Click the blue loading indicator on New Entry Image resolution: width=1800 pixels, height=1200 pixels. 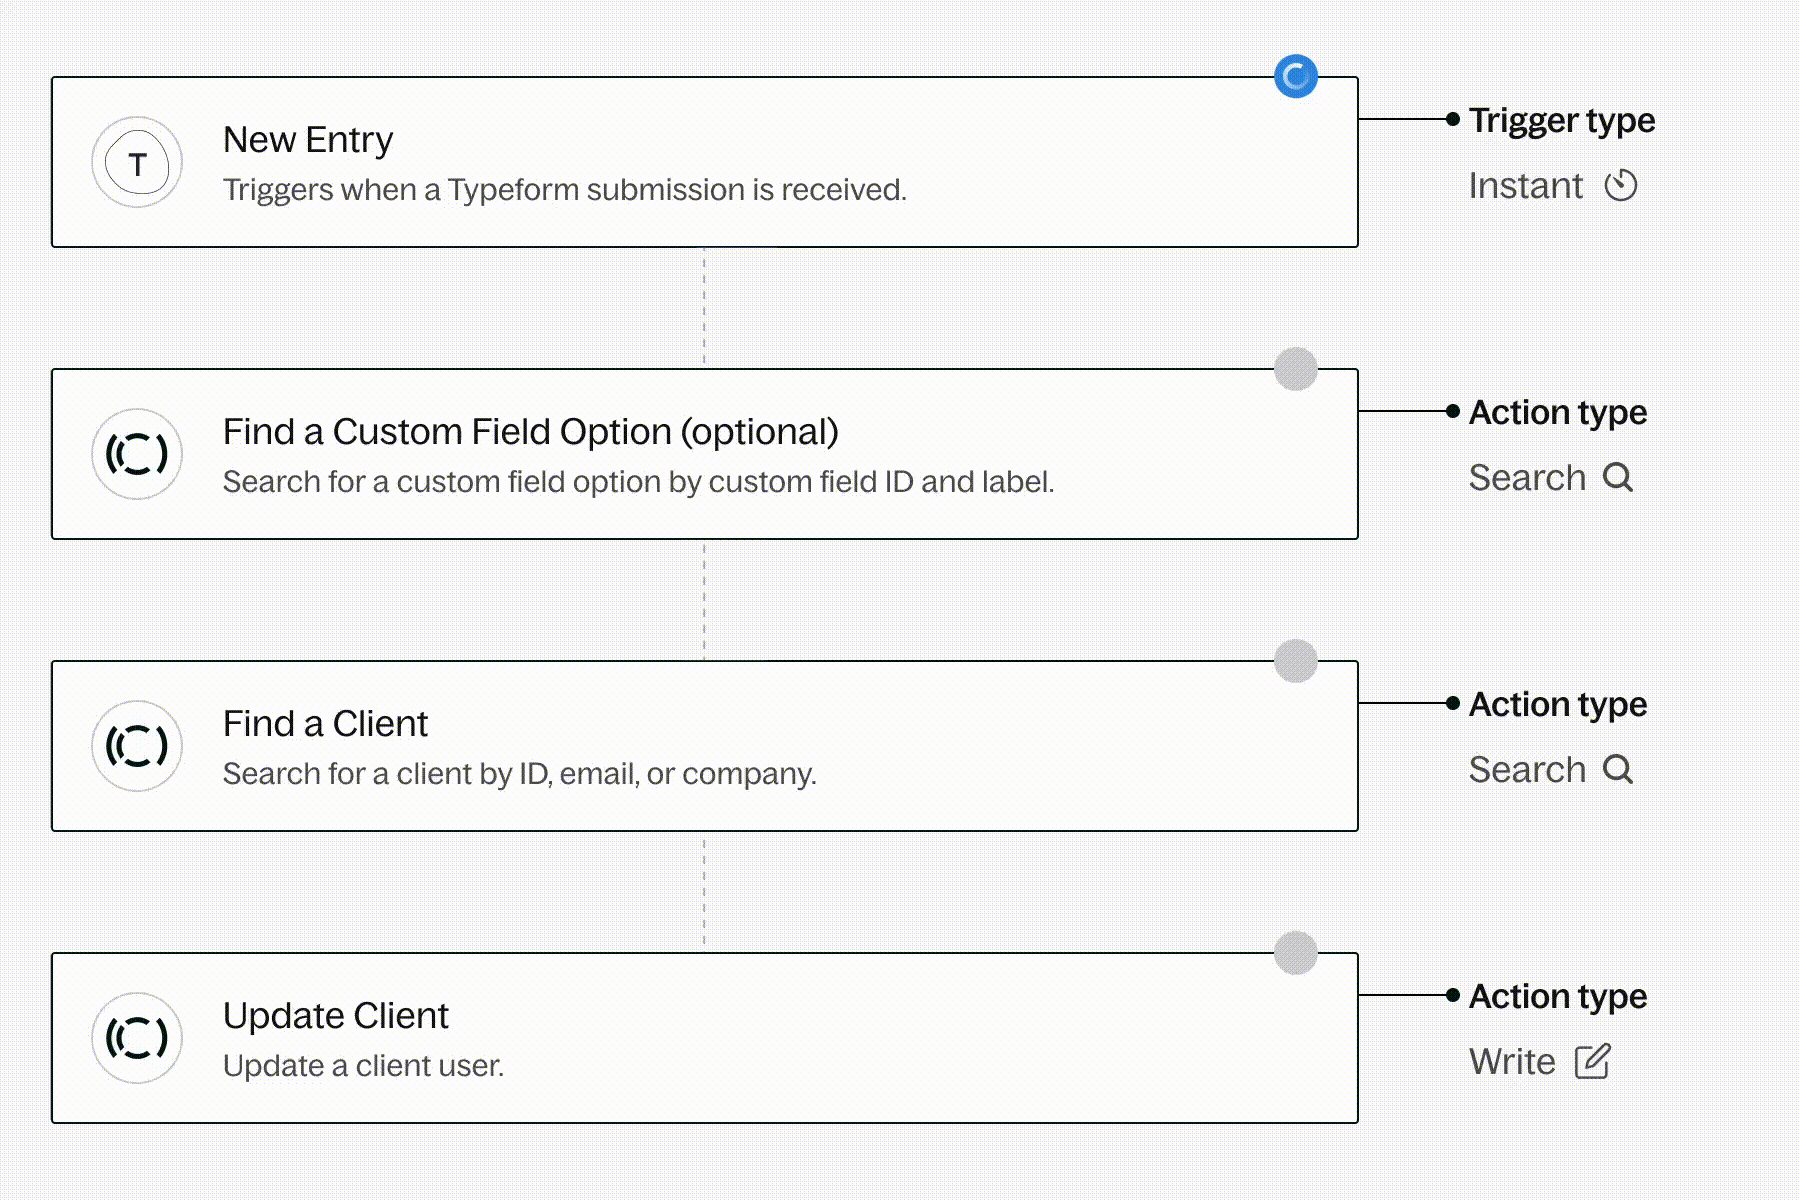[x=1296, y=77]
